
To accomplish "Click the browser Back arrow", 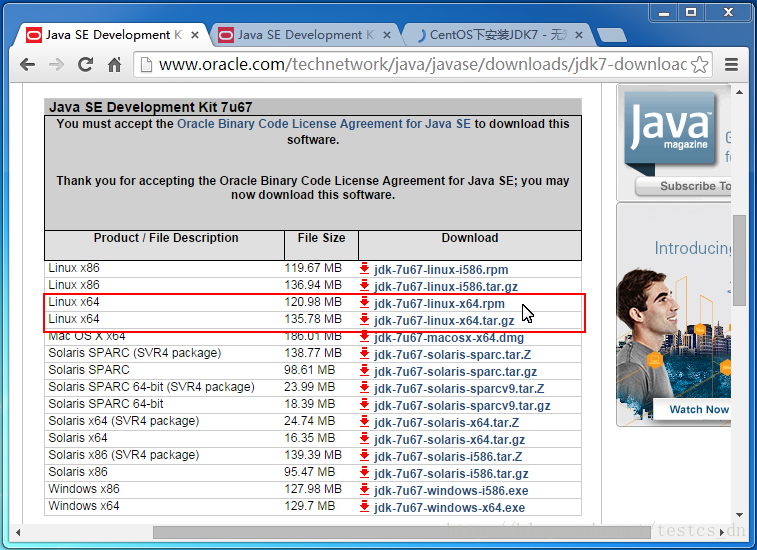I will click(28, 64).
